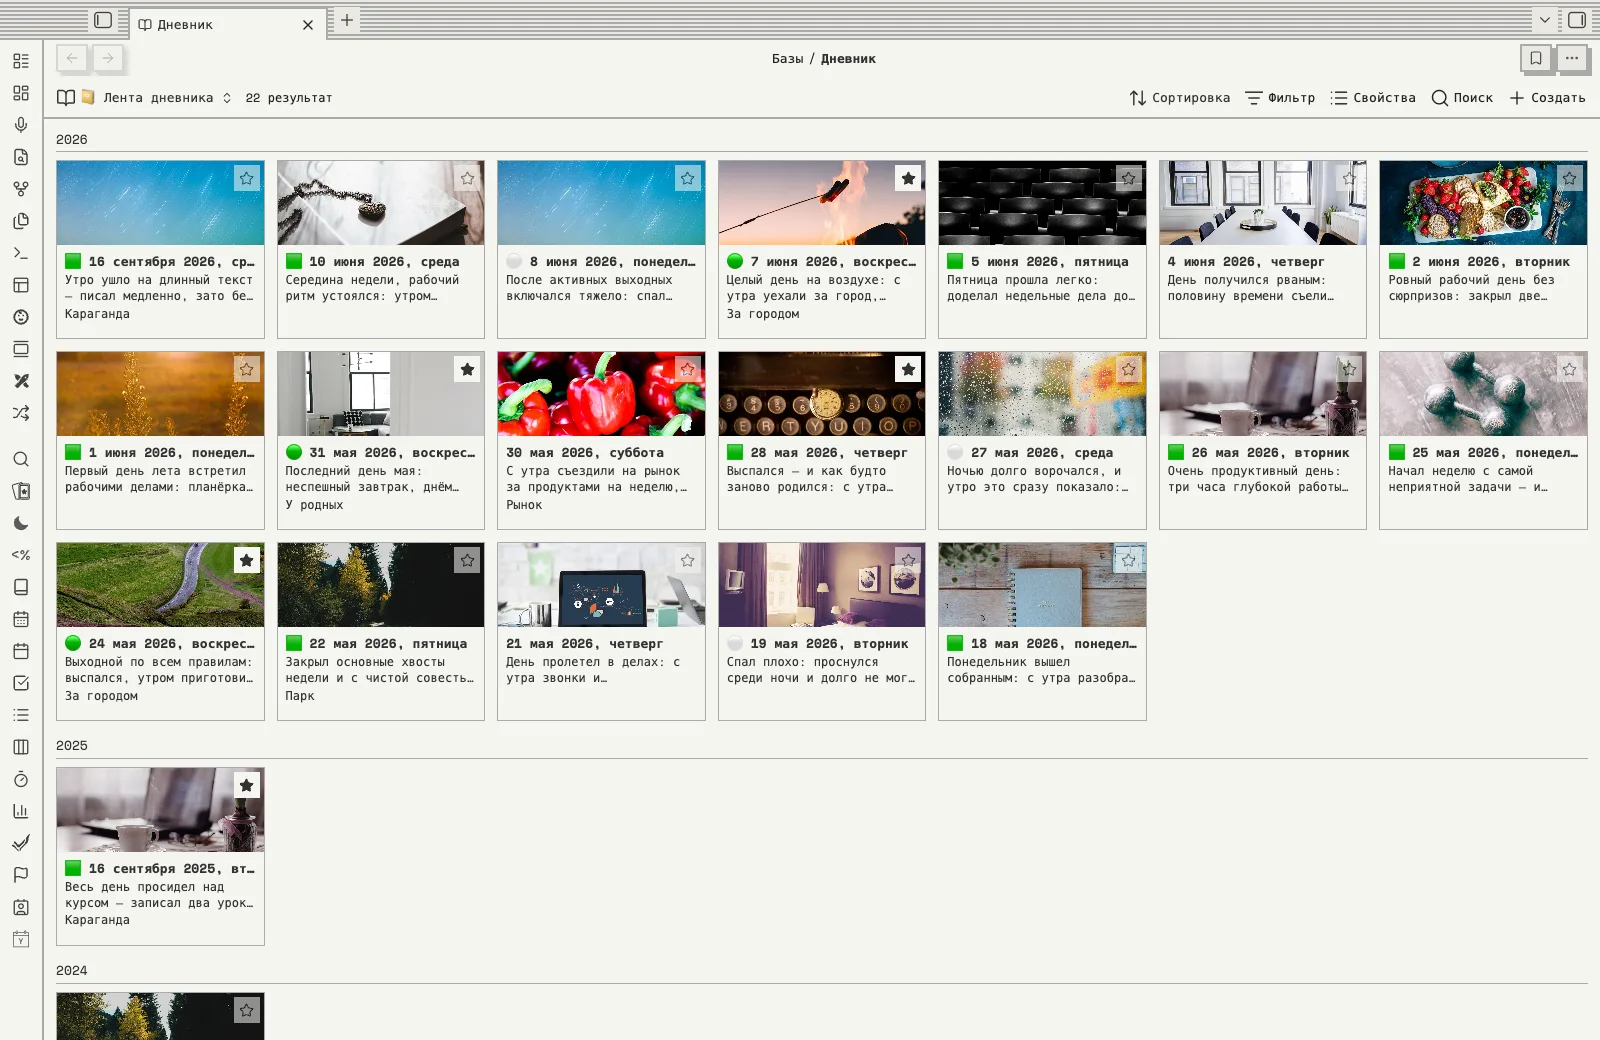Open the typewriter thumbnail on the 28 мая card
The width and height of the screenshot is (1600, 1040).
tap(822, 394)
